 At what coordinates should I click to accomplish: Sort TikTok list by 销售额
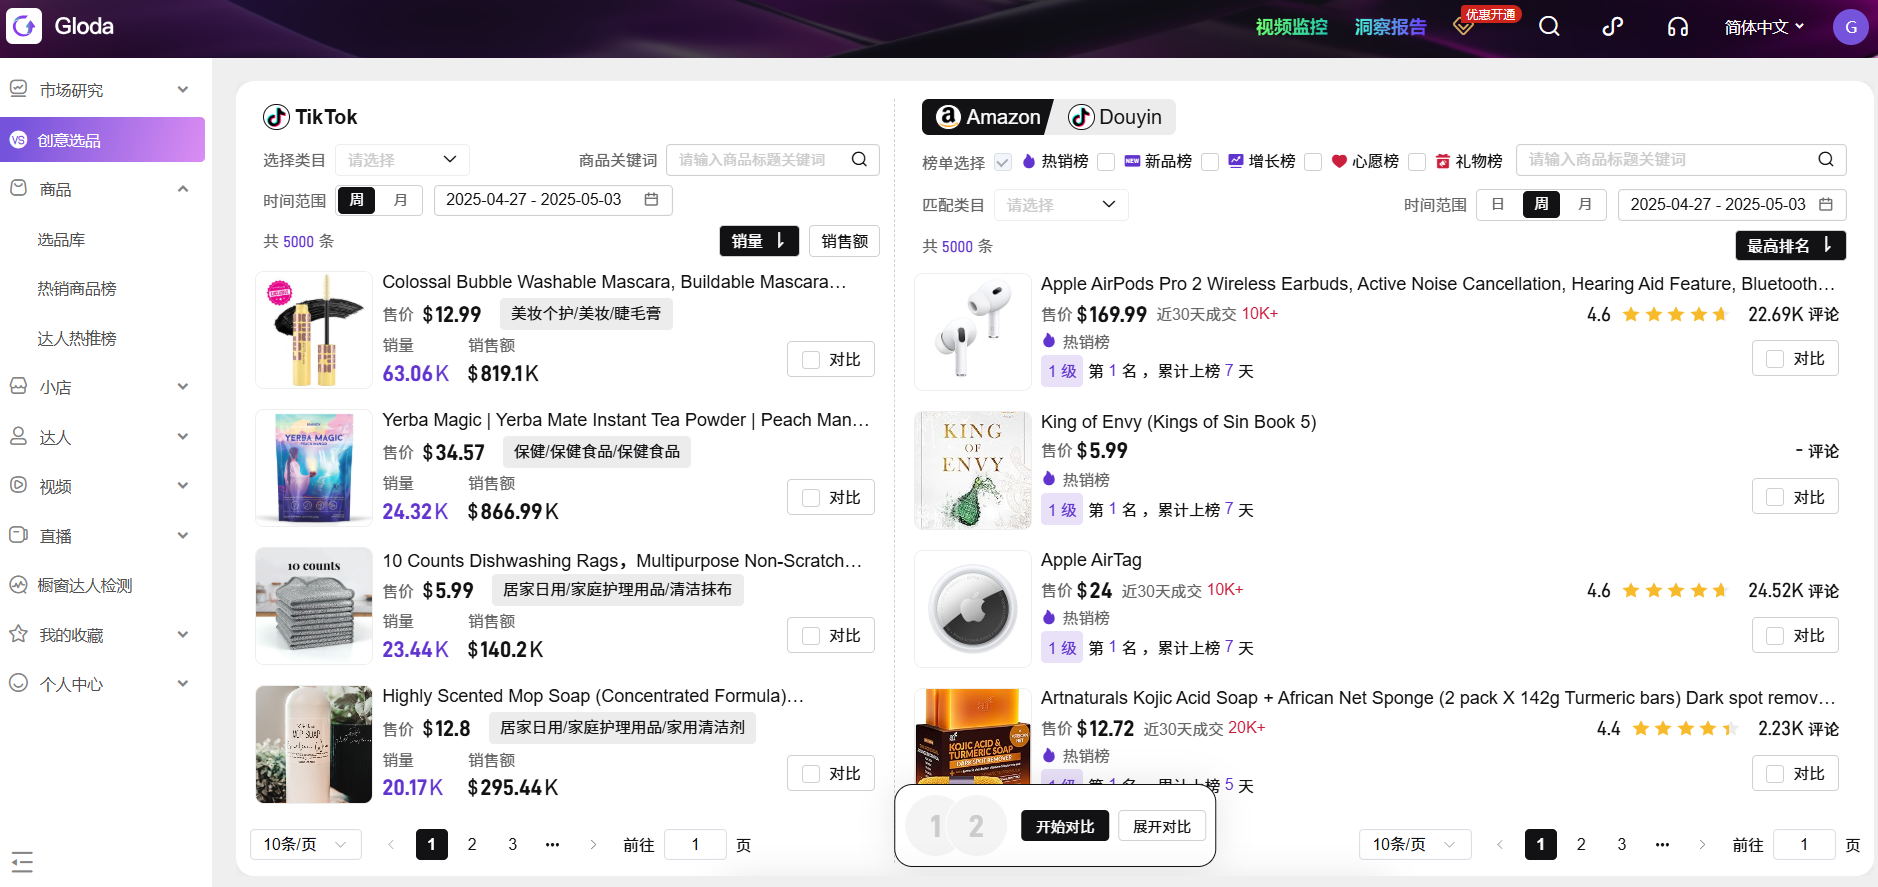[844, 241]
